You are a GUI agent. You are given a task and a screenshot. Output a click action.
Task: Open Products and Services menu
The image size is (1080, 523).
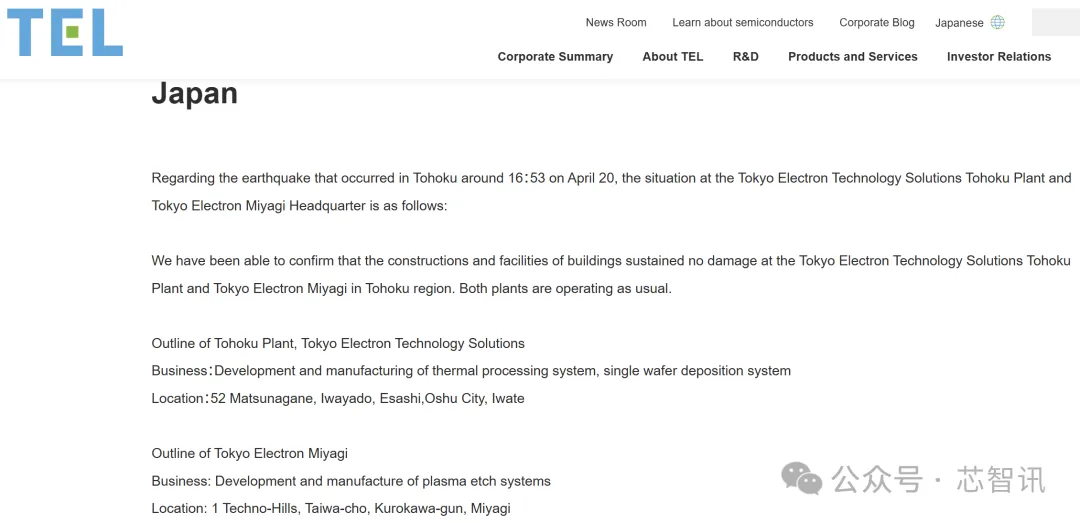click(x=853, y=57)
